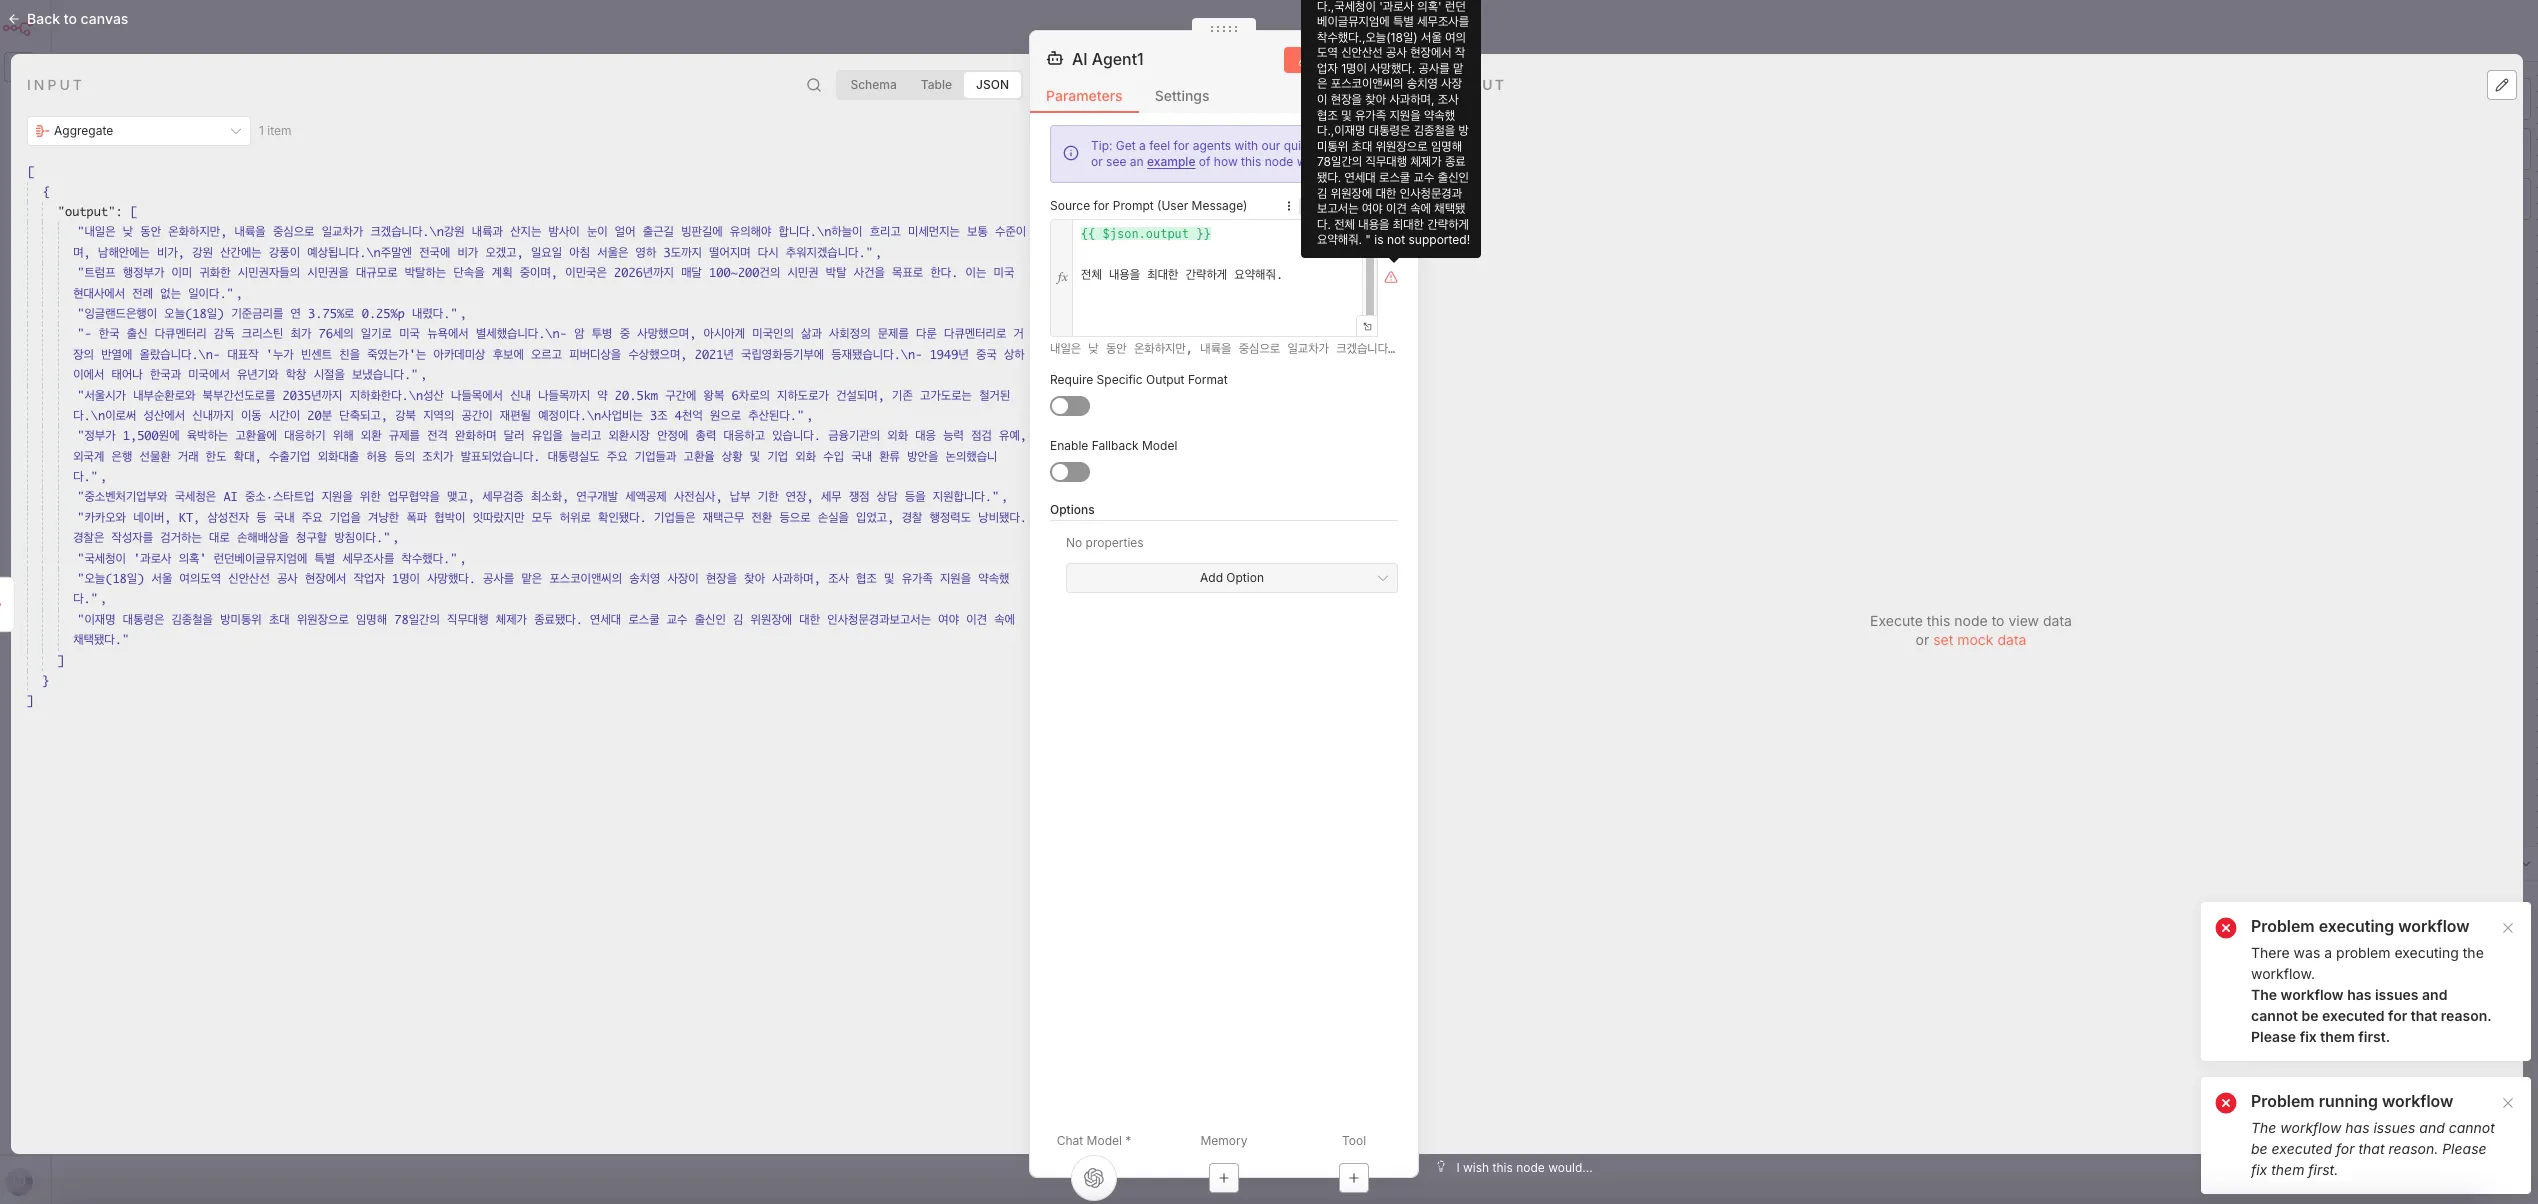Viewport: 2538px width, 1204px height.
Task: Add a Tool sub-node with the plus icon
Action: (x=1354, y=1178)
